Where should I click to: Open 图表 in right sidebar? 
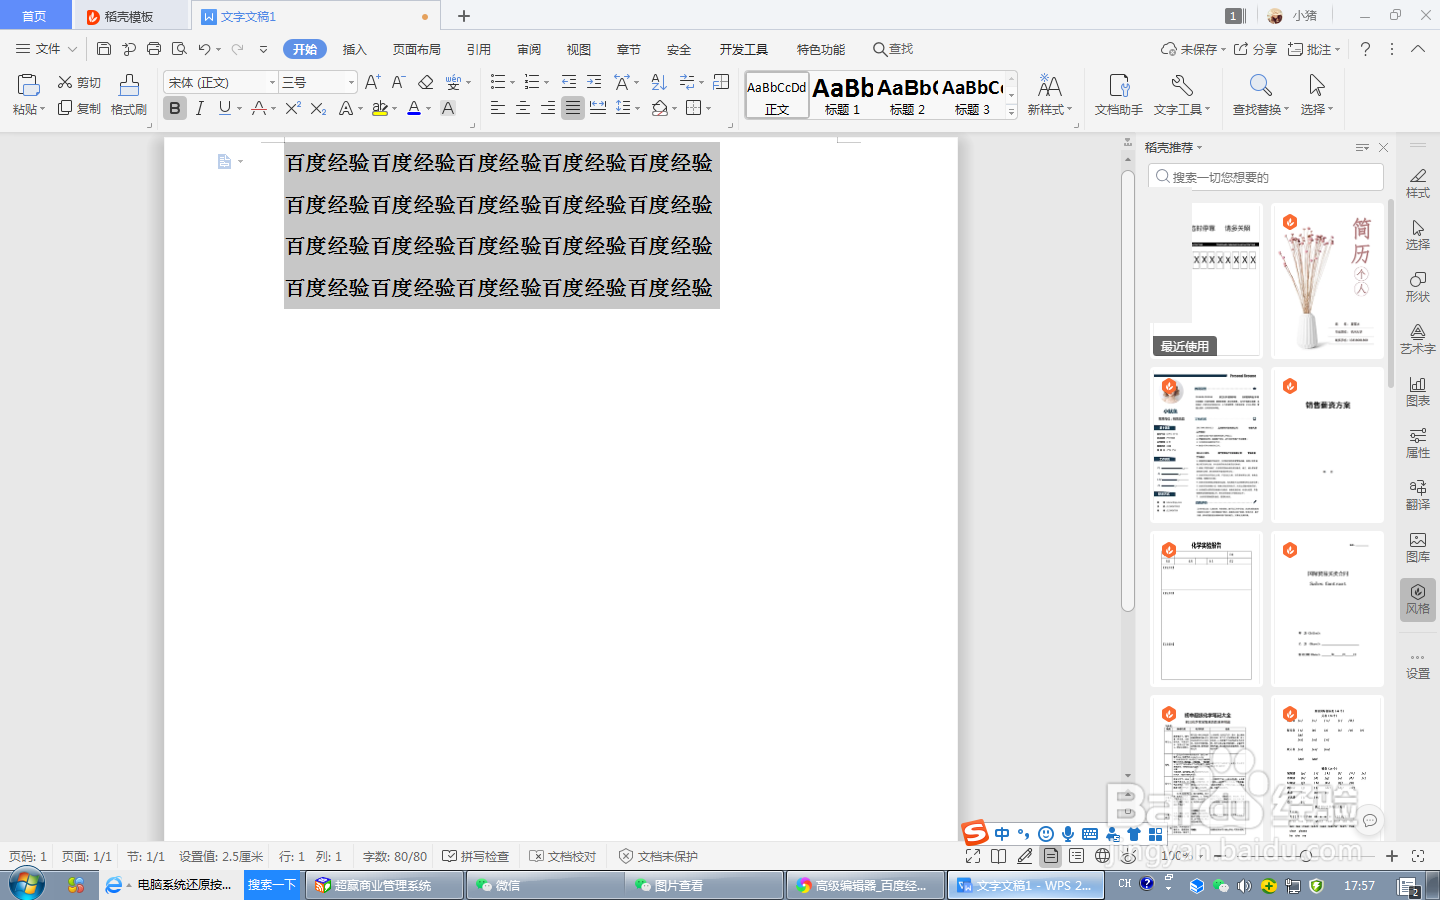(x=1418, y=391)
